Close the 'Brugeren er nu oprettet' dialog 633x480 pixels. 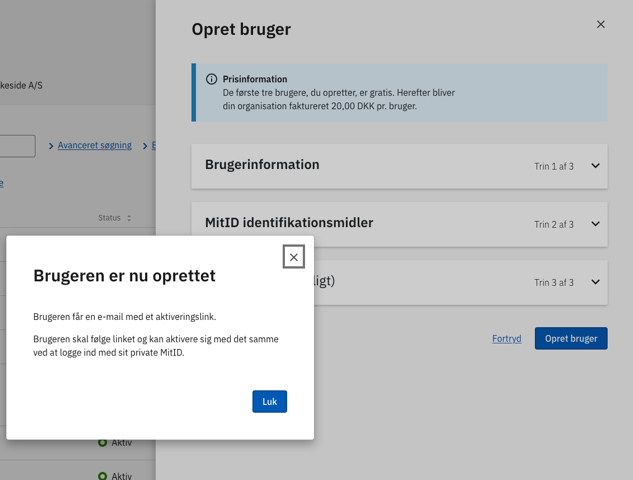(x=293, y=257)
